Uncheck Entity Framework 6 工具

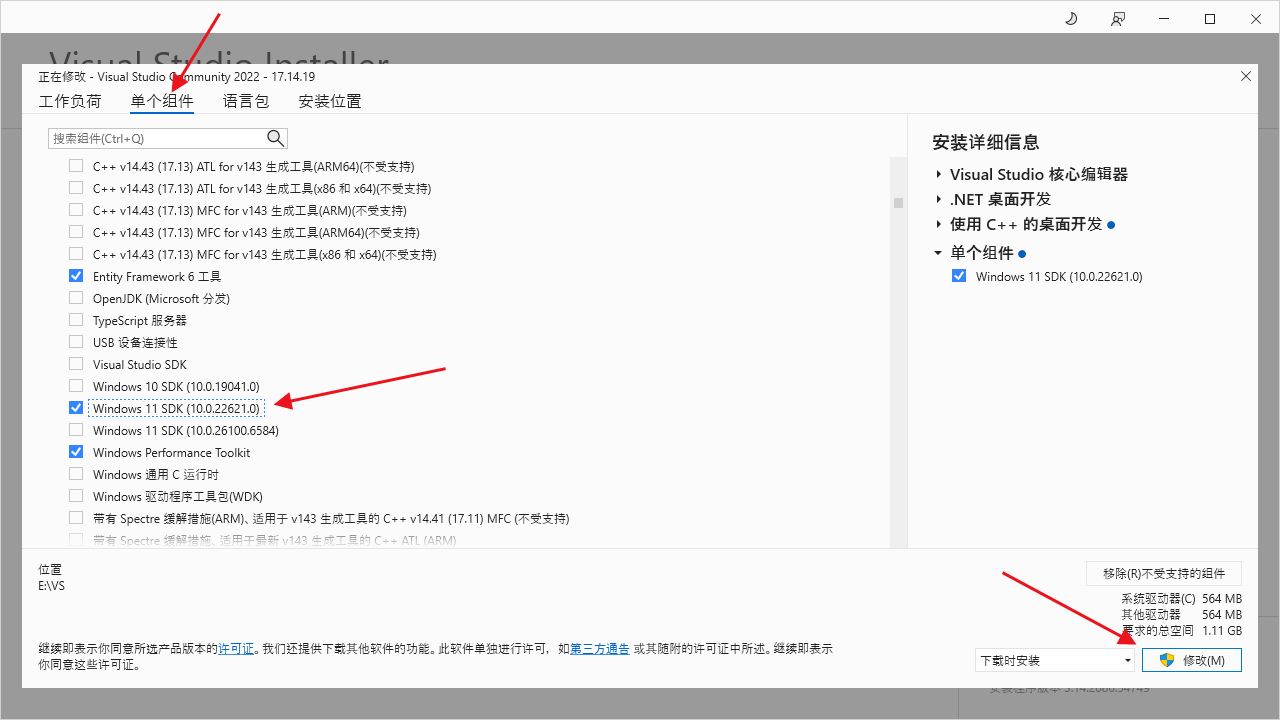point(75,276)
